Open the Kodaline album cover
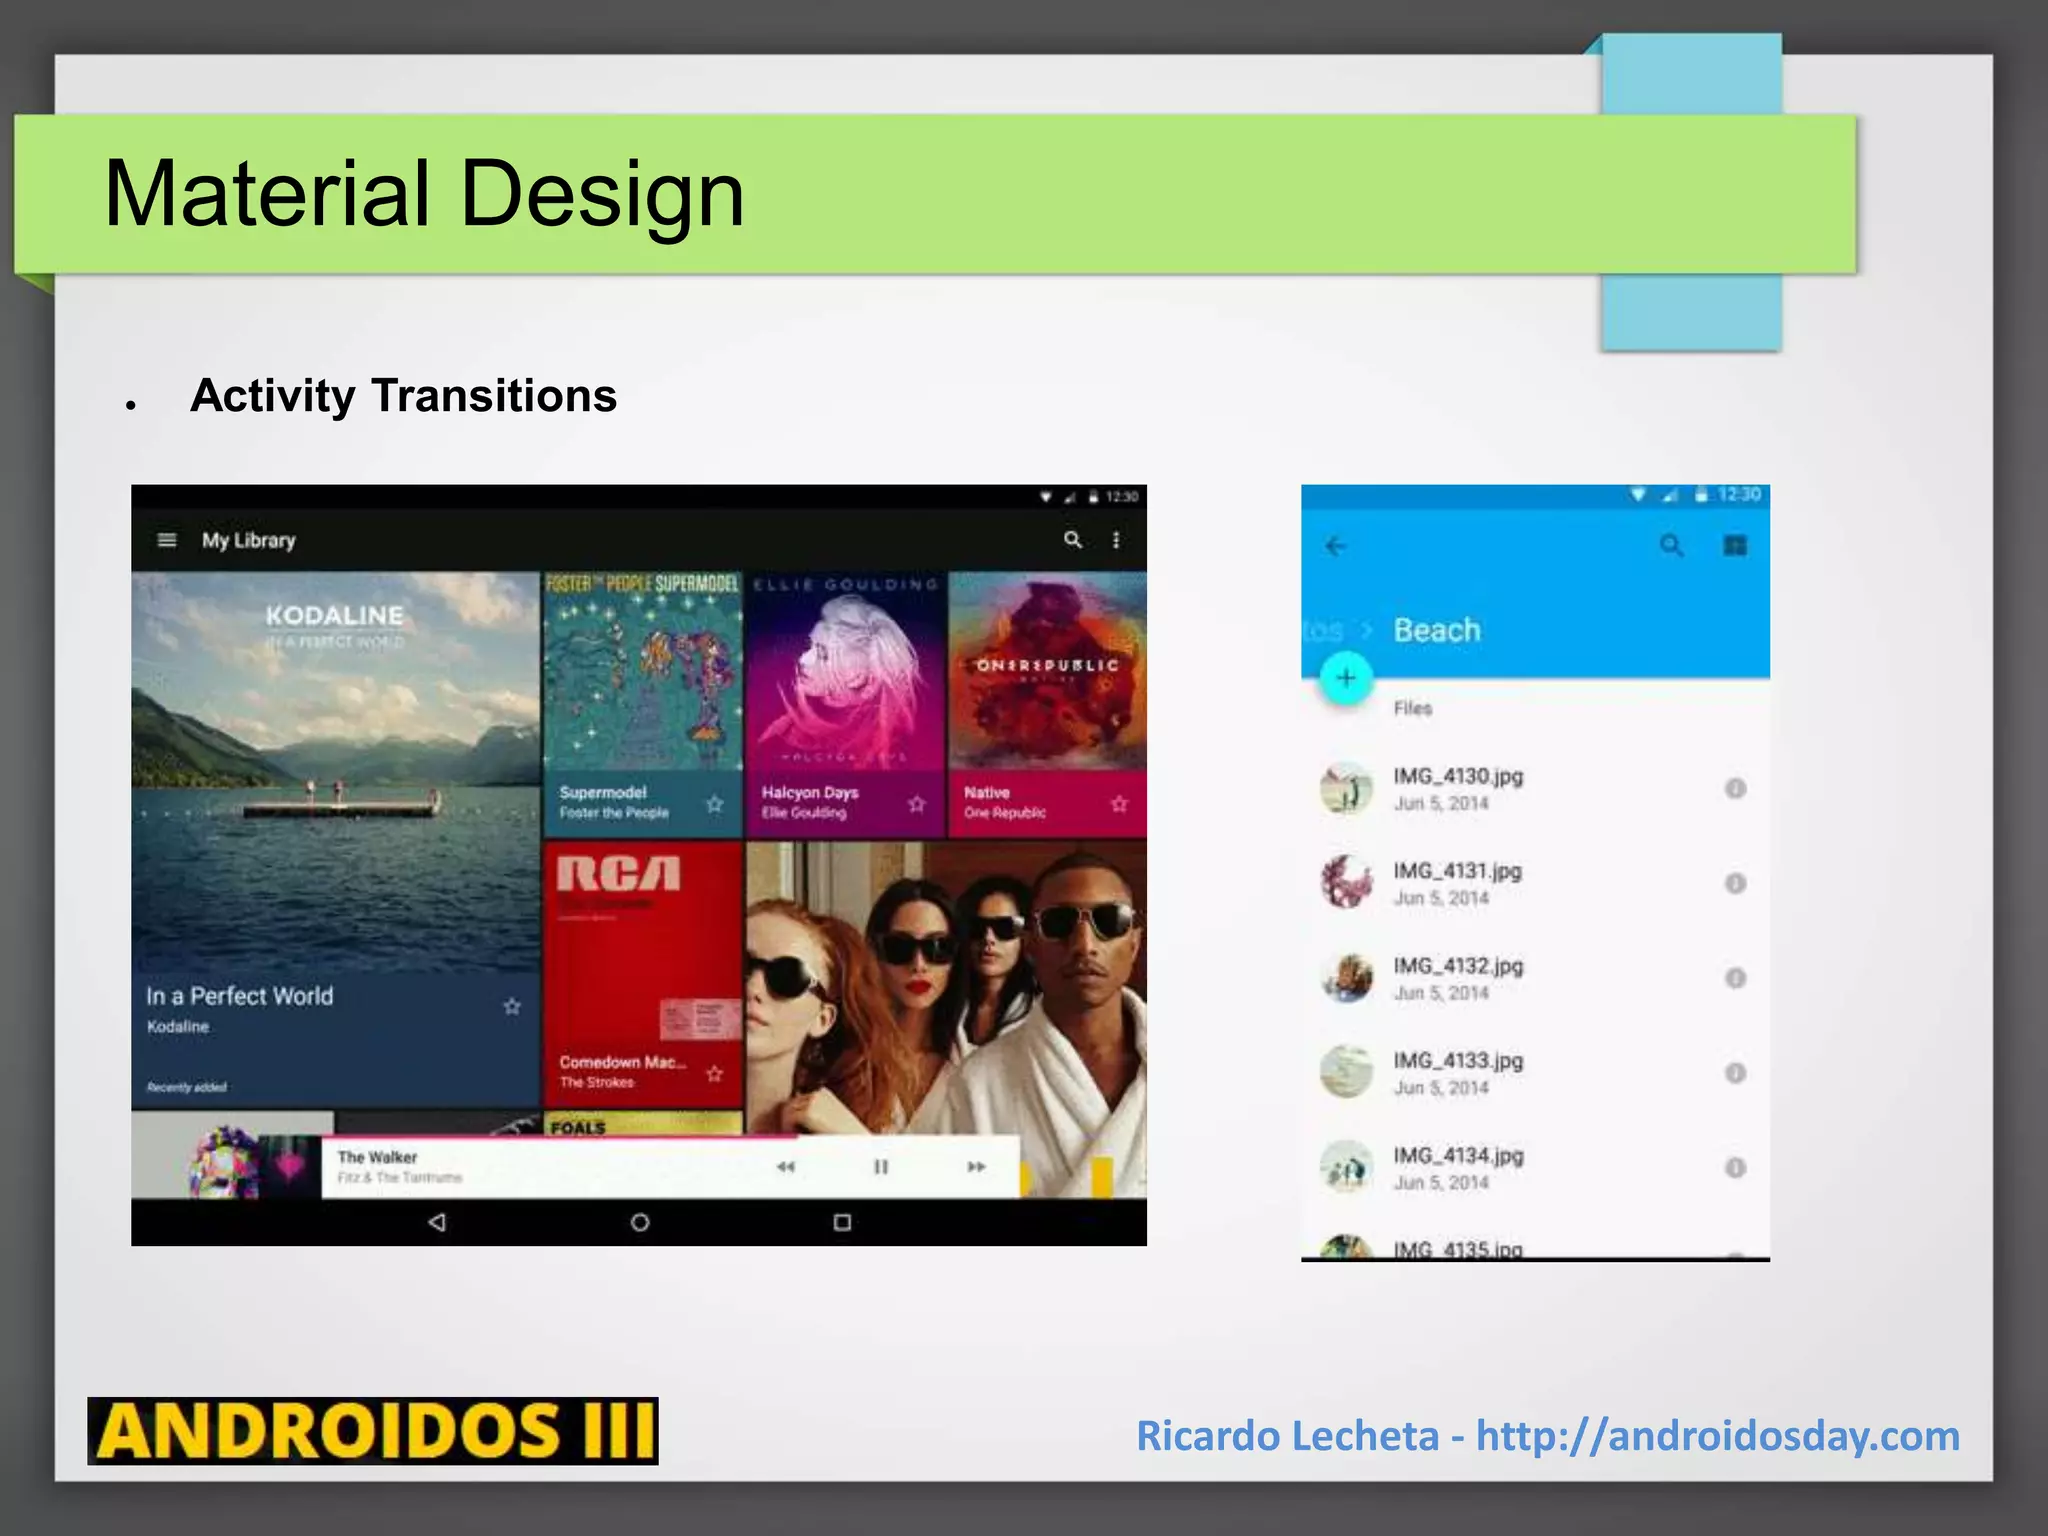The image size is (2048, 1536). point(335,770)
